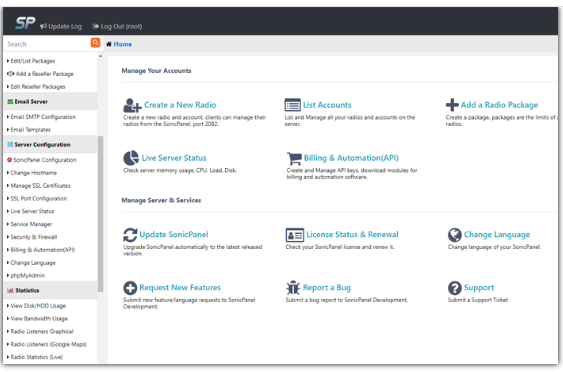Collapse the Email Server sidebar section
563x372 pixels.
coord(50,102)
